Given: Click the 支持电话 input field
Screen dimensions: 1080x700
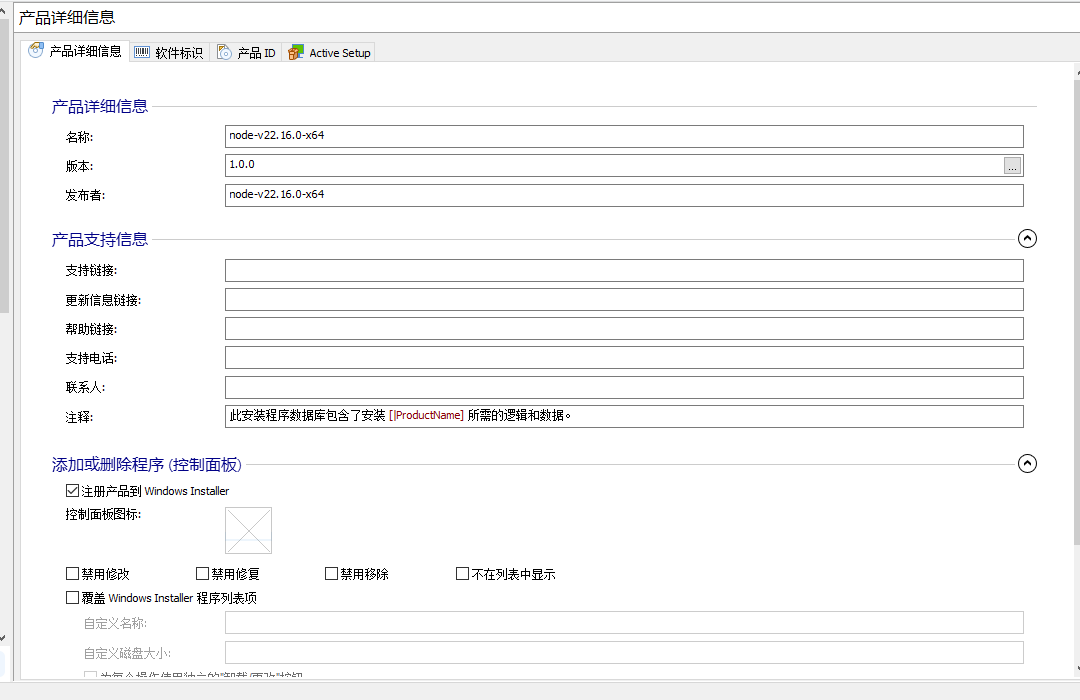Looking at the screenshot, I should tap(624, 358).
